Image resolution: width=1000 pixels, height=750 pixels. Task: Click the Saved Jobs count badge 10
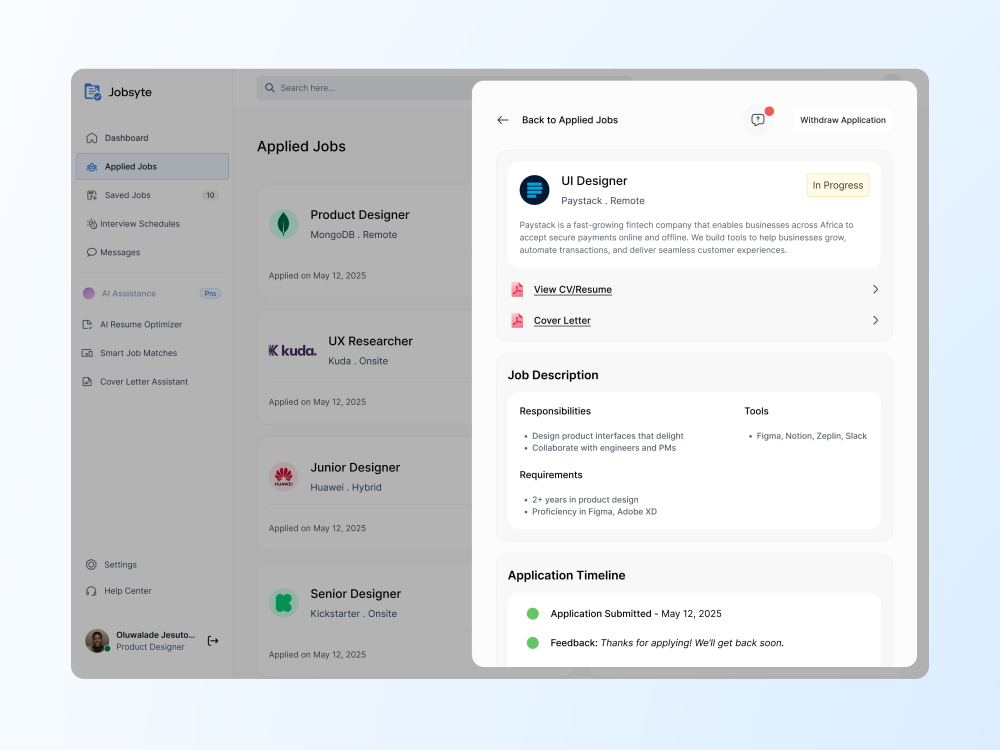210,195
